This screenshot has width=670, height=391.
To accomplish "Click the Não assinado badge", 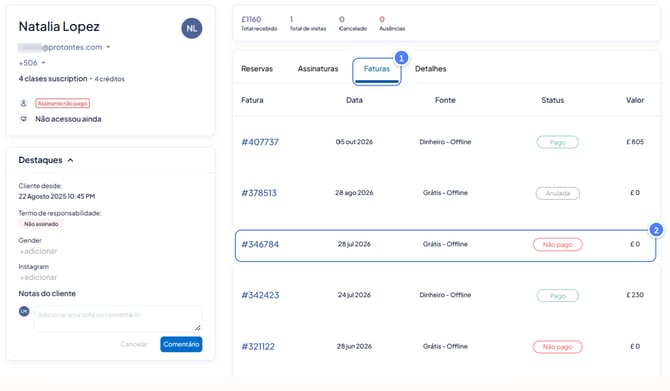I will (41, 224).
